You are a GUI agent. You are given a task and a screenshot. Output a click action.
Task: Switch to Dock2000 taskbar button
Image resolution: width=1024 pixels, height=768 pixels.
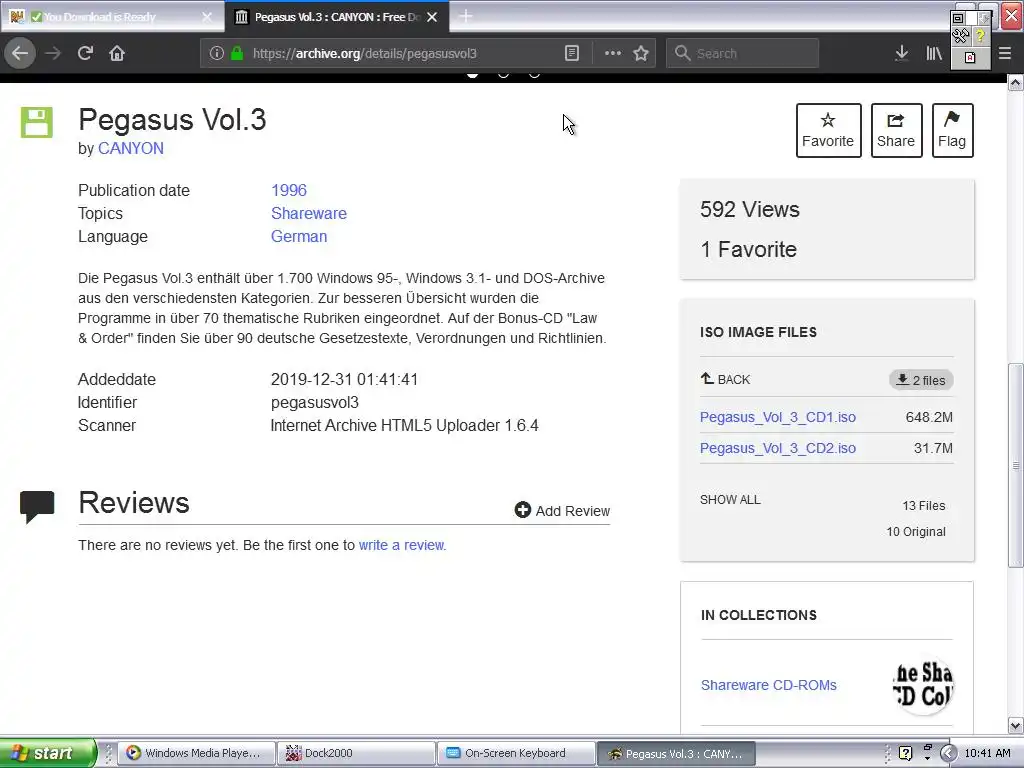click(x=356, y=753)
